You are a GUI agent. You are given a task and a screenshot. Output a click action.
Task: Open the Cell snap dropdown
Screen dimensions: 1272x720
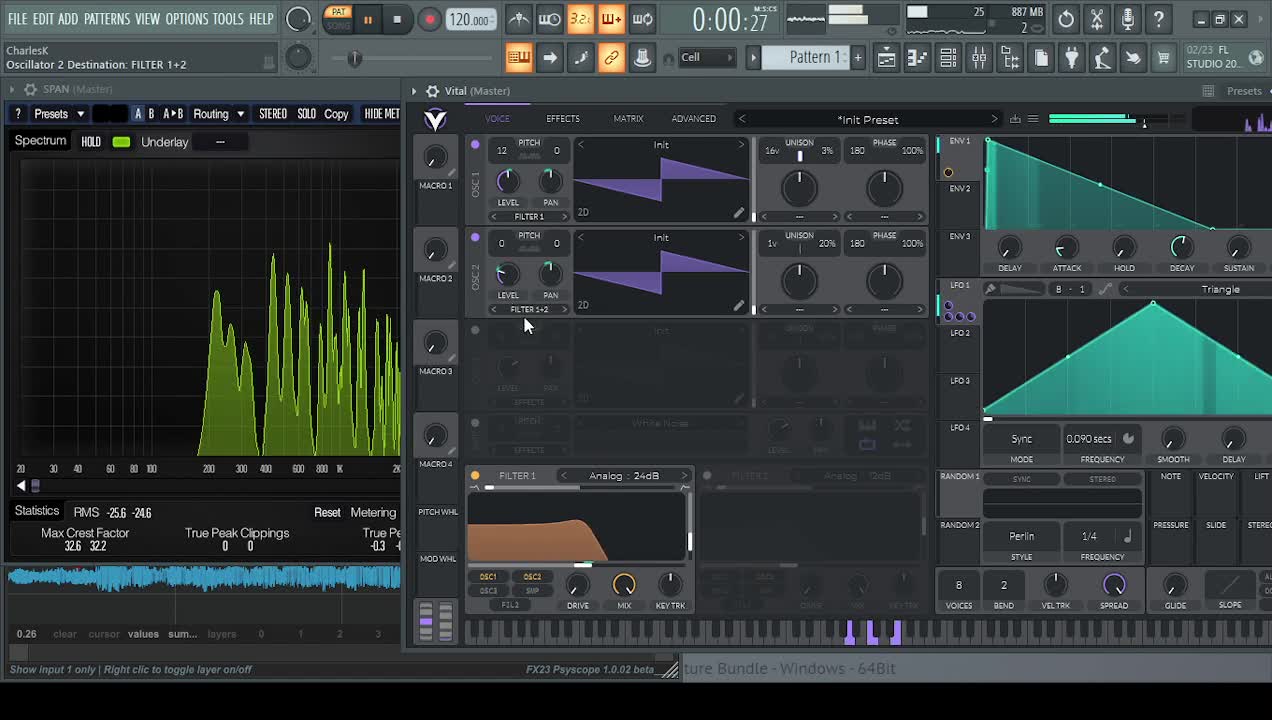pyautogui.click(x=706, y=57)
